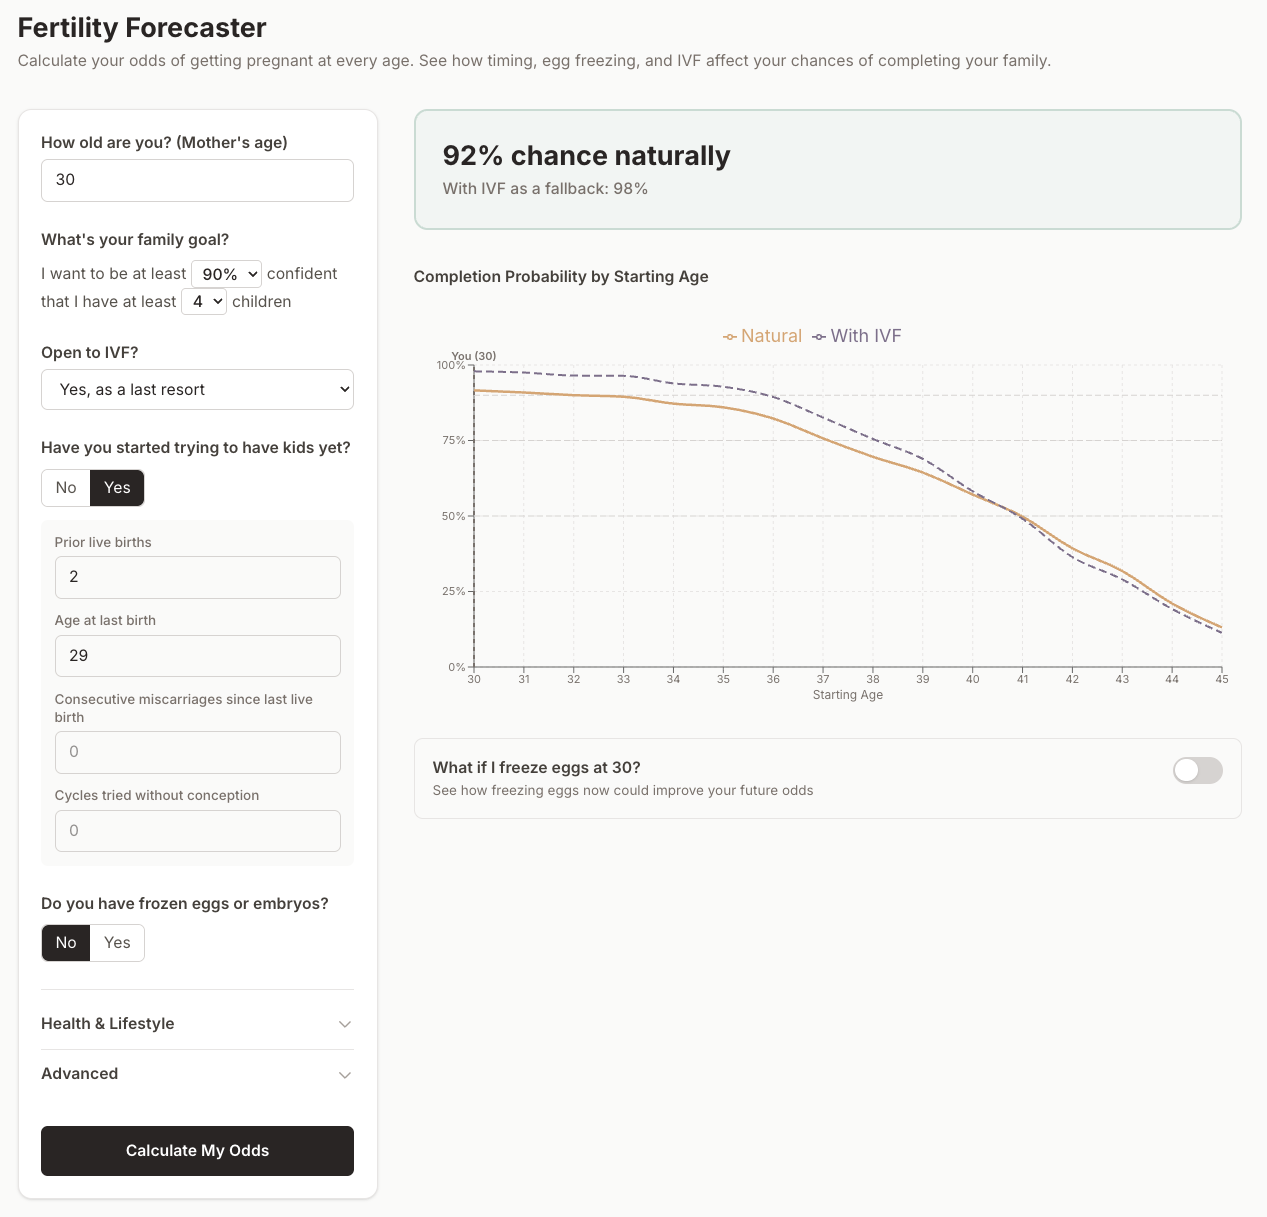The width and height of the screenshot is (1267, 1217).
Task: Open the 'Open to IVF?' dropdown
Action: [197, 389]
